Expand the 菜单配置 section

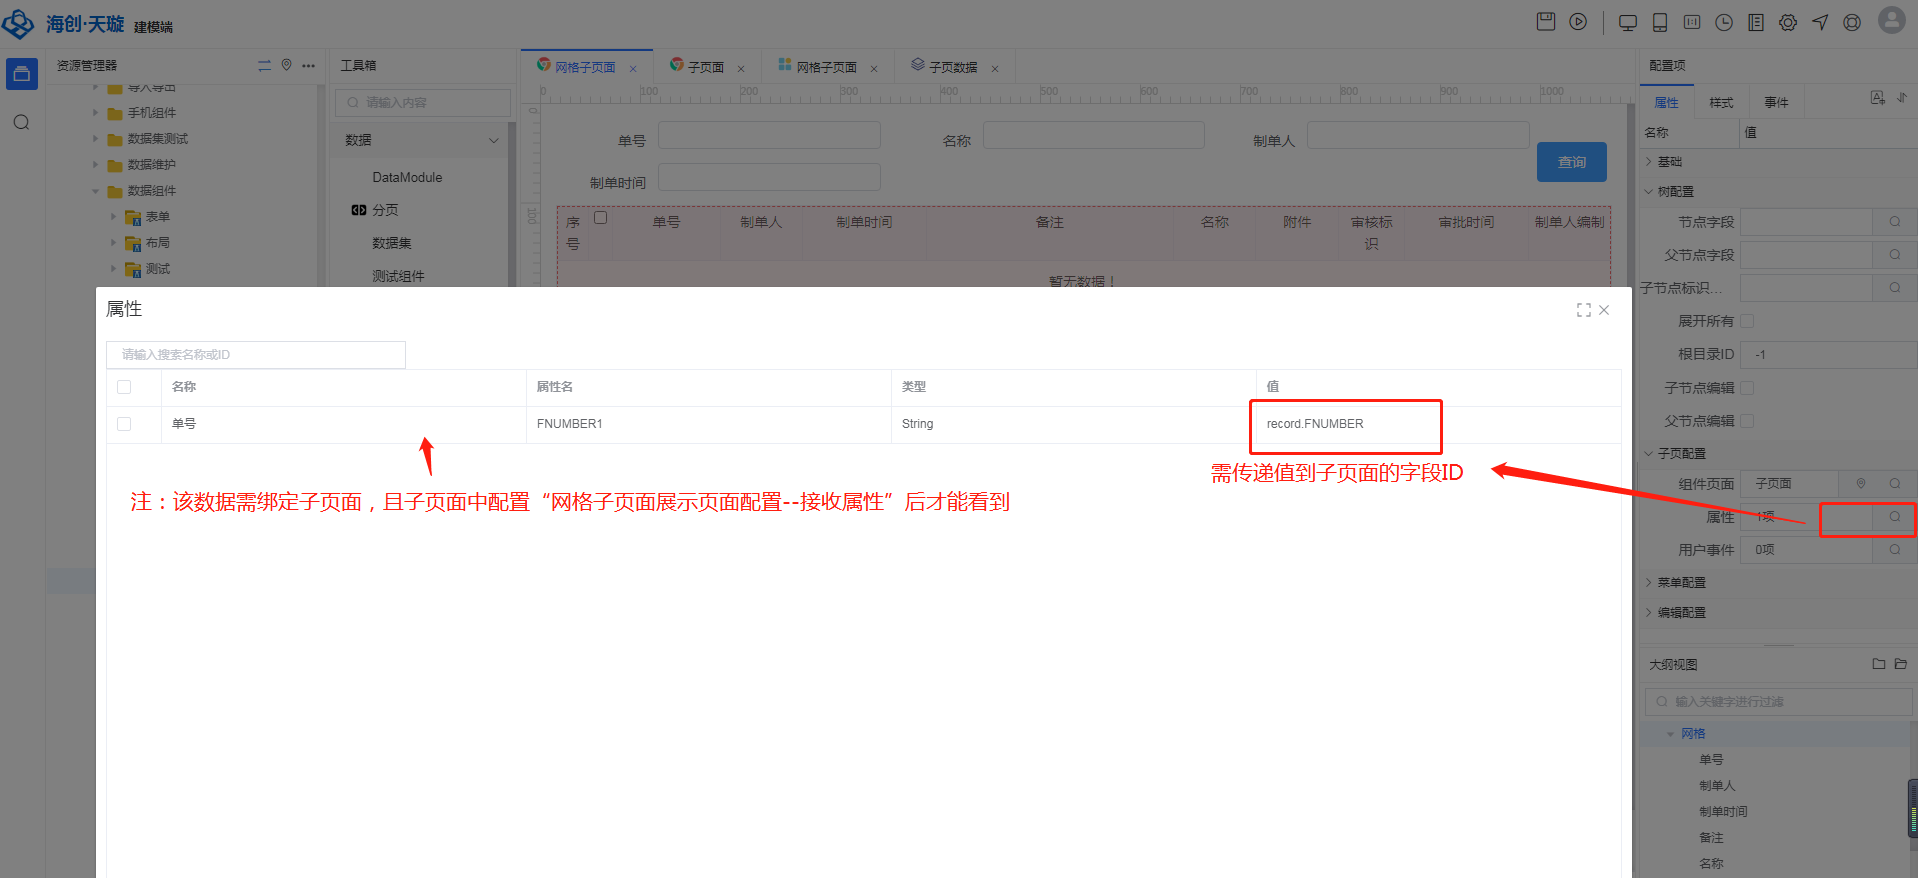point(1681,582)
